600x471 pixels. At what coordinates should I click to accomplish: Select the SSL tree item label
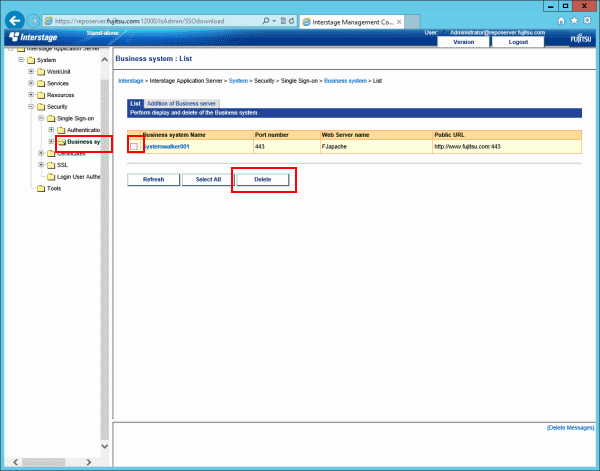tap(62, 165)
